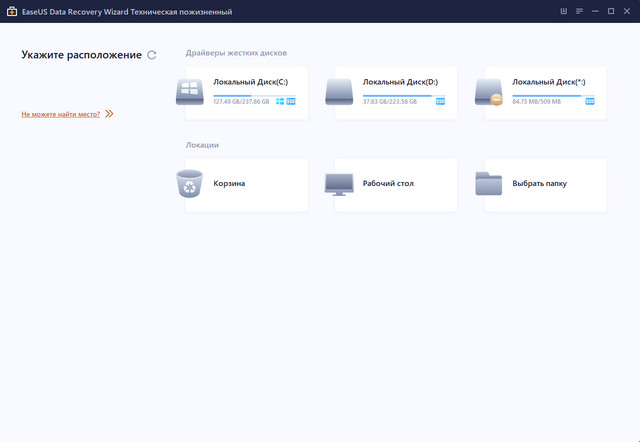Select the Локальный Диск(D:) drive icon
The width and height of the screenshot is (640, 442).
(340, 92)
